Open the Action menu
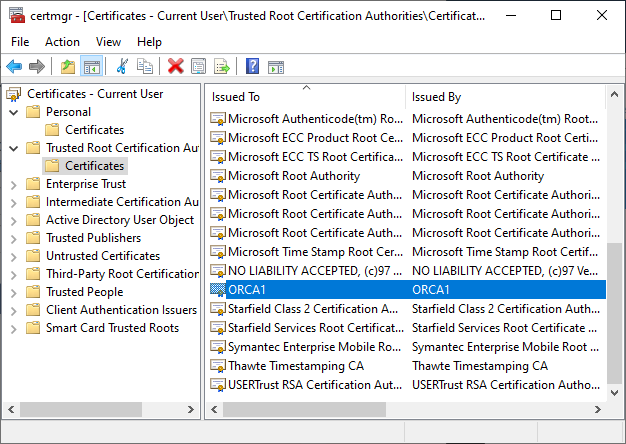Screen dimensions: 626x444 click(62, 42)
